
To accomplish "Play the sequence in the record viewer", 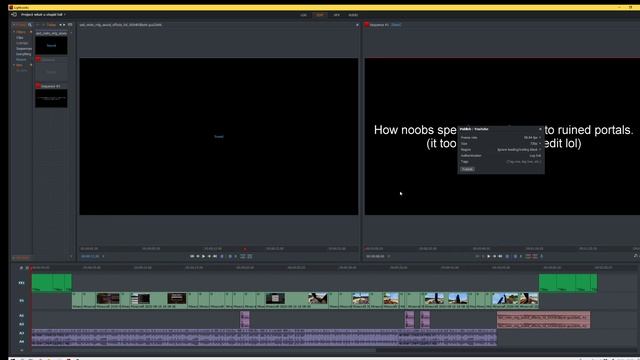I will coord(489,256).
